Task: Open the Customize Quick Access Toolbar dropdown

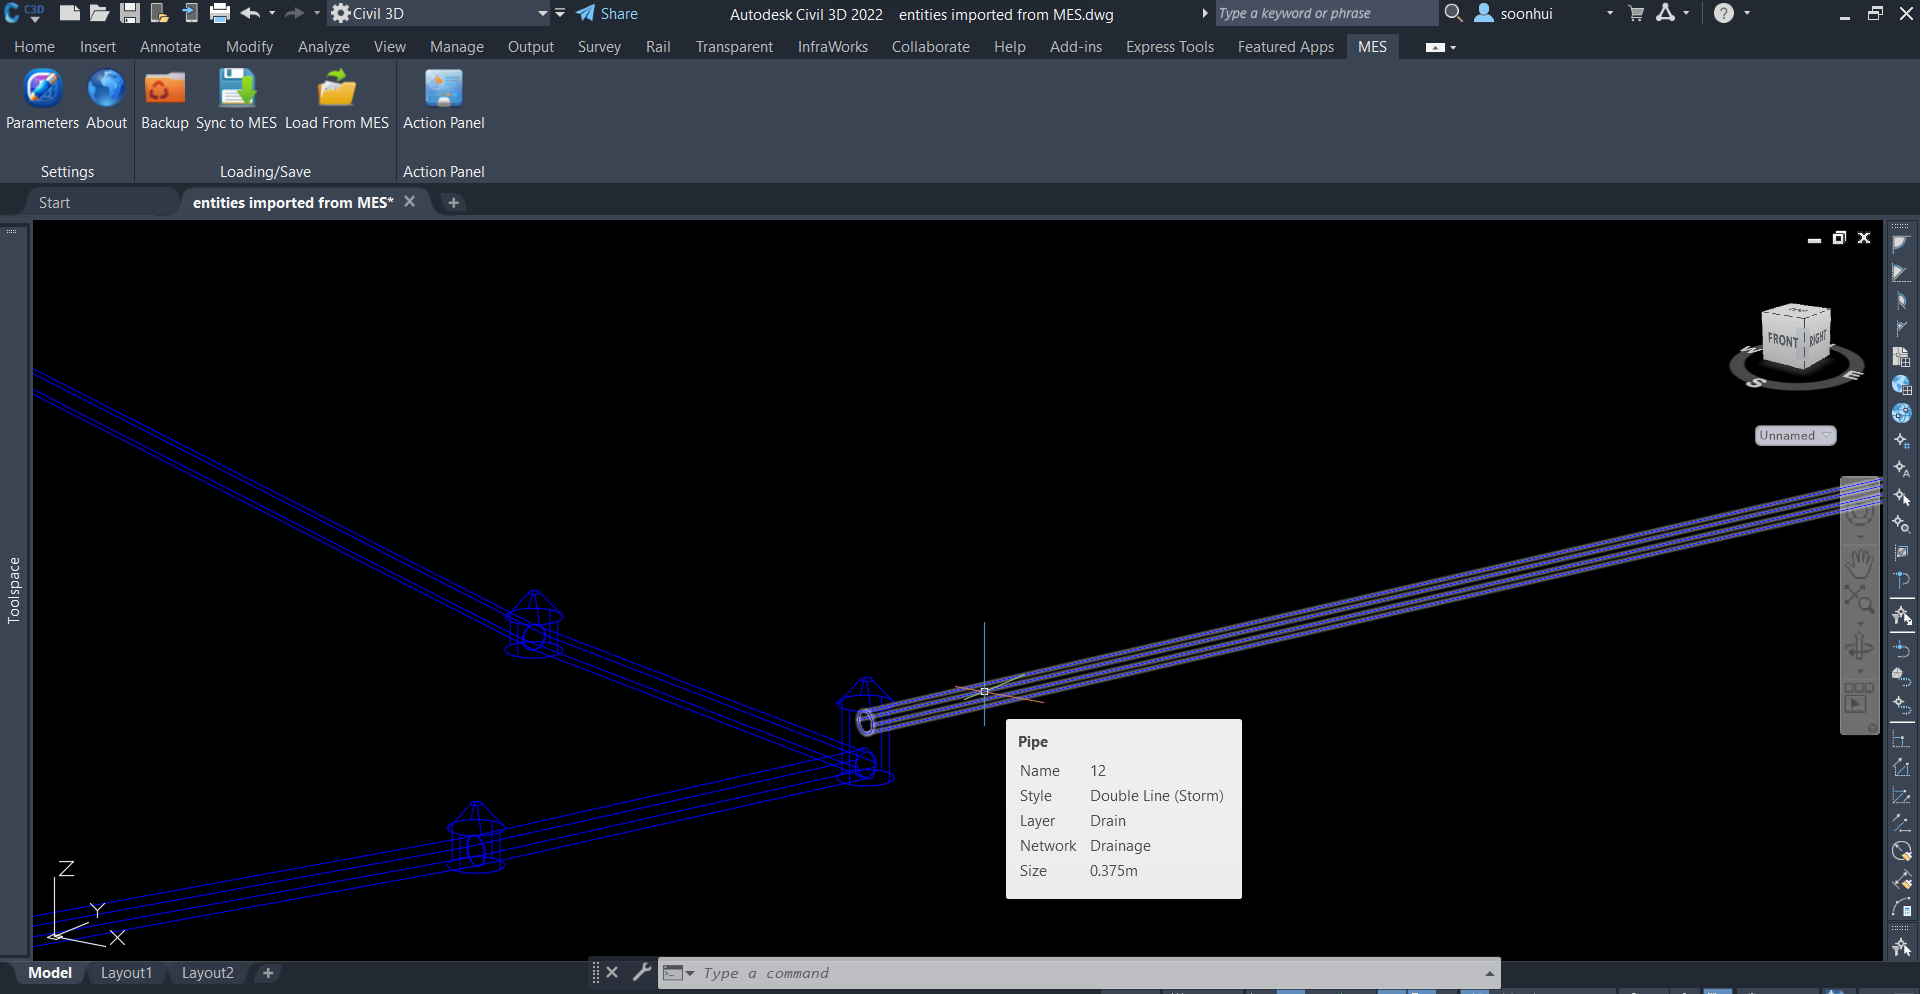Action: pos(560,13)
